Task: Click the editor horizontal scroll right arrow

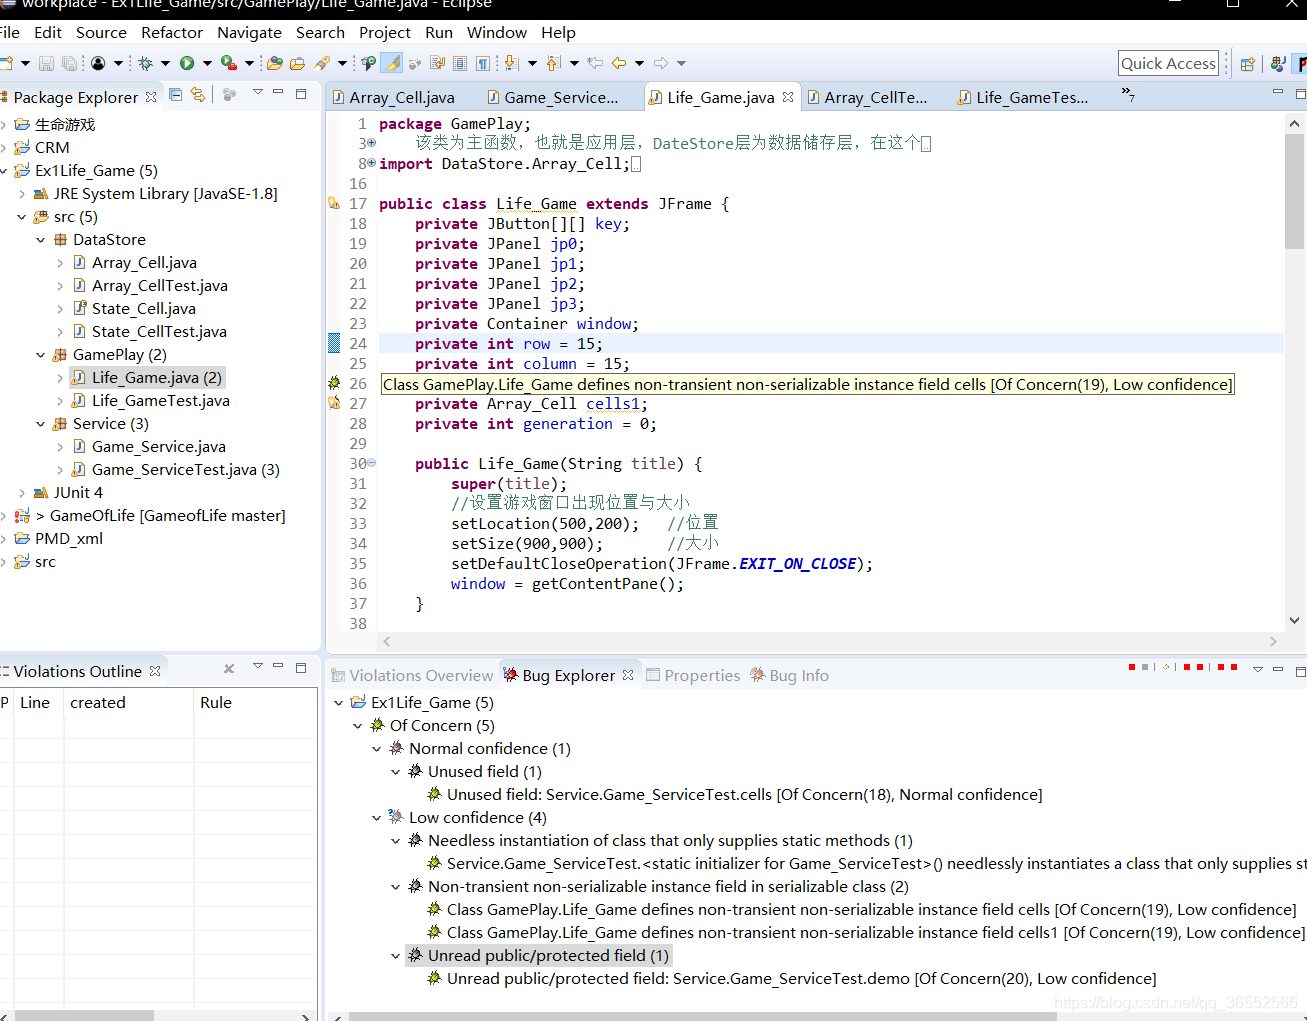Action: (x=1273, y=642)
